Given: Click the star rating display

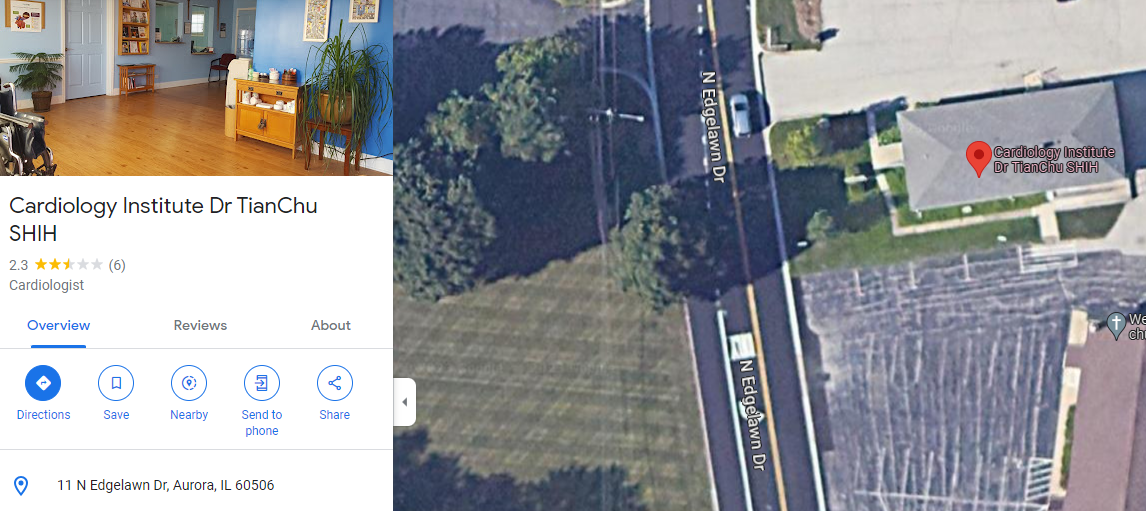Looking at the screenshot, I should pos(69,265).
